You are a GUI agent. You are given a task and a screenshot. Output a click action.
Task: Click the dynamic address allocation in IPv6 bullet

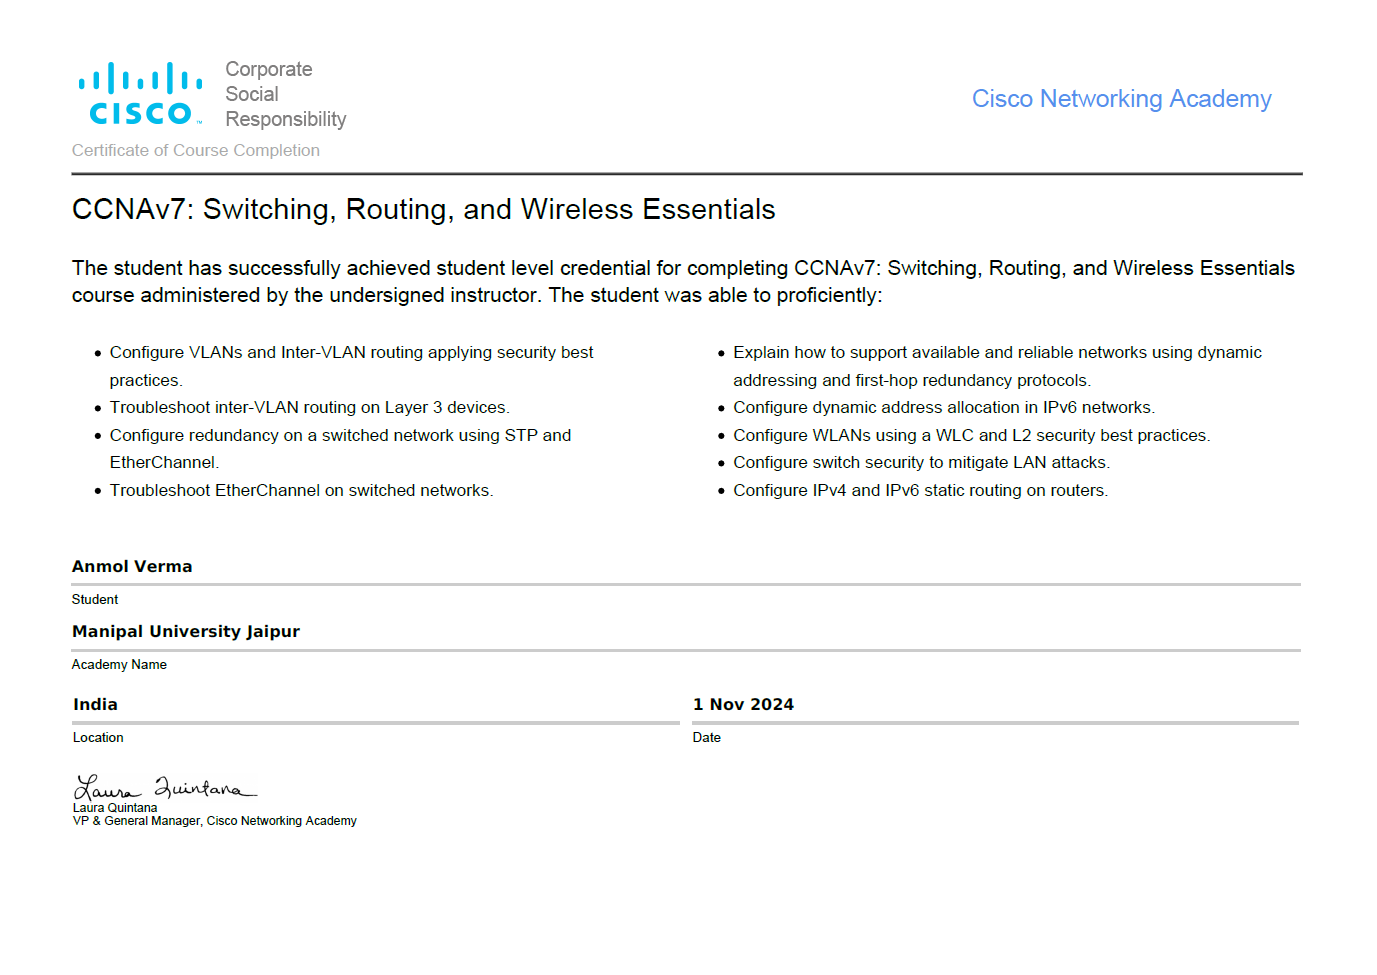point(943,407)
